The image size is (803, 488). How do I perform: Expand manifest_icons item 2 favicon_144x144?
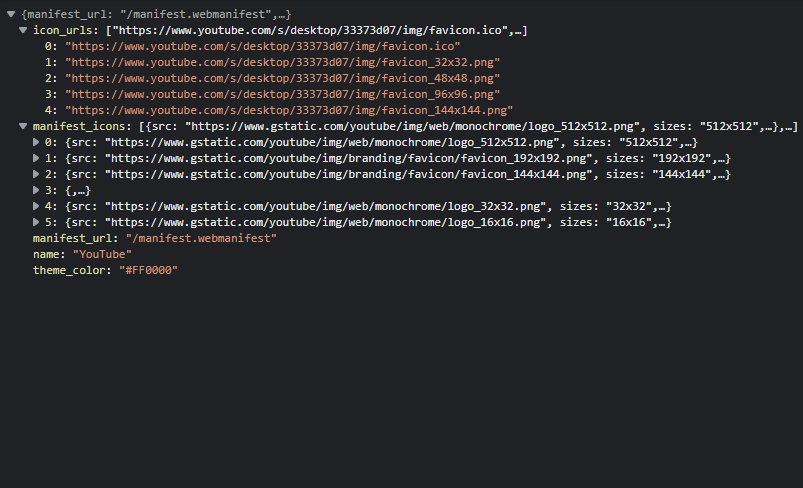click(36, 174)
